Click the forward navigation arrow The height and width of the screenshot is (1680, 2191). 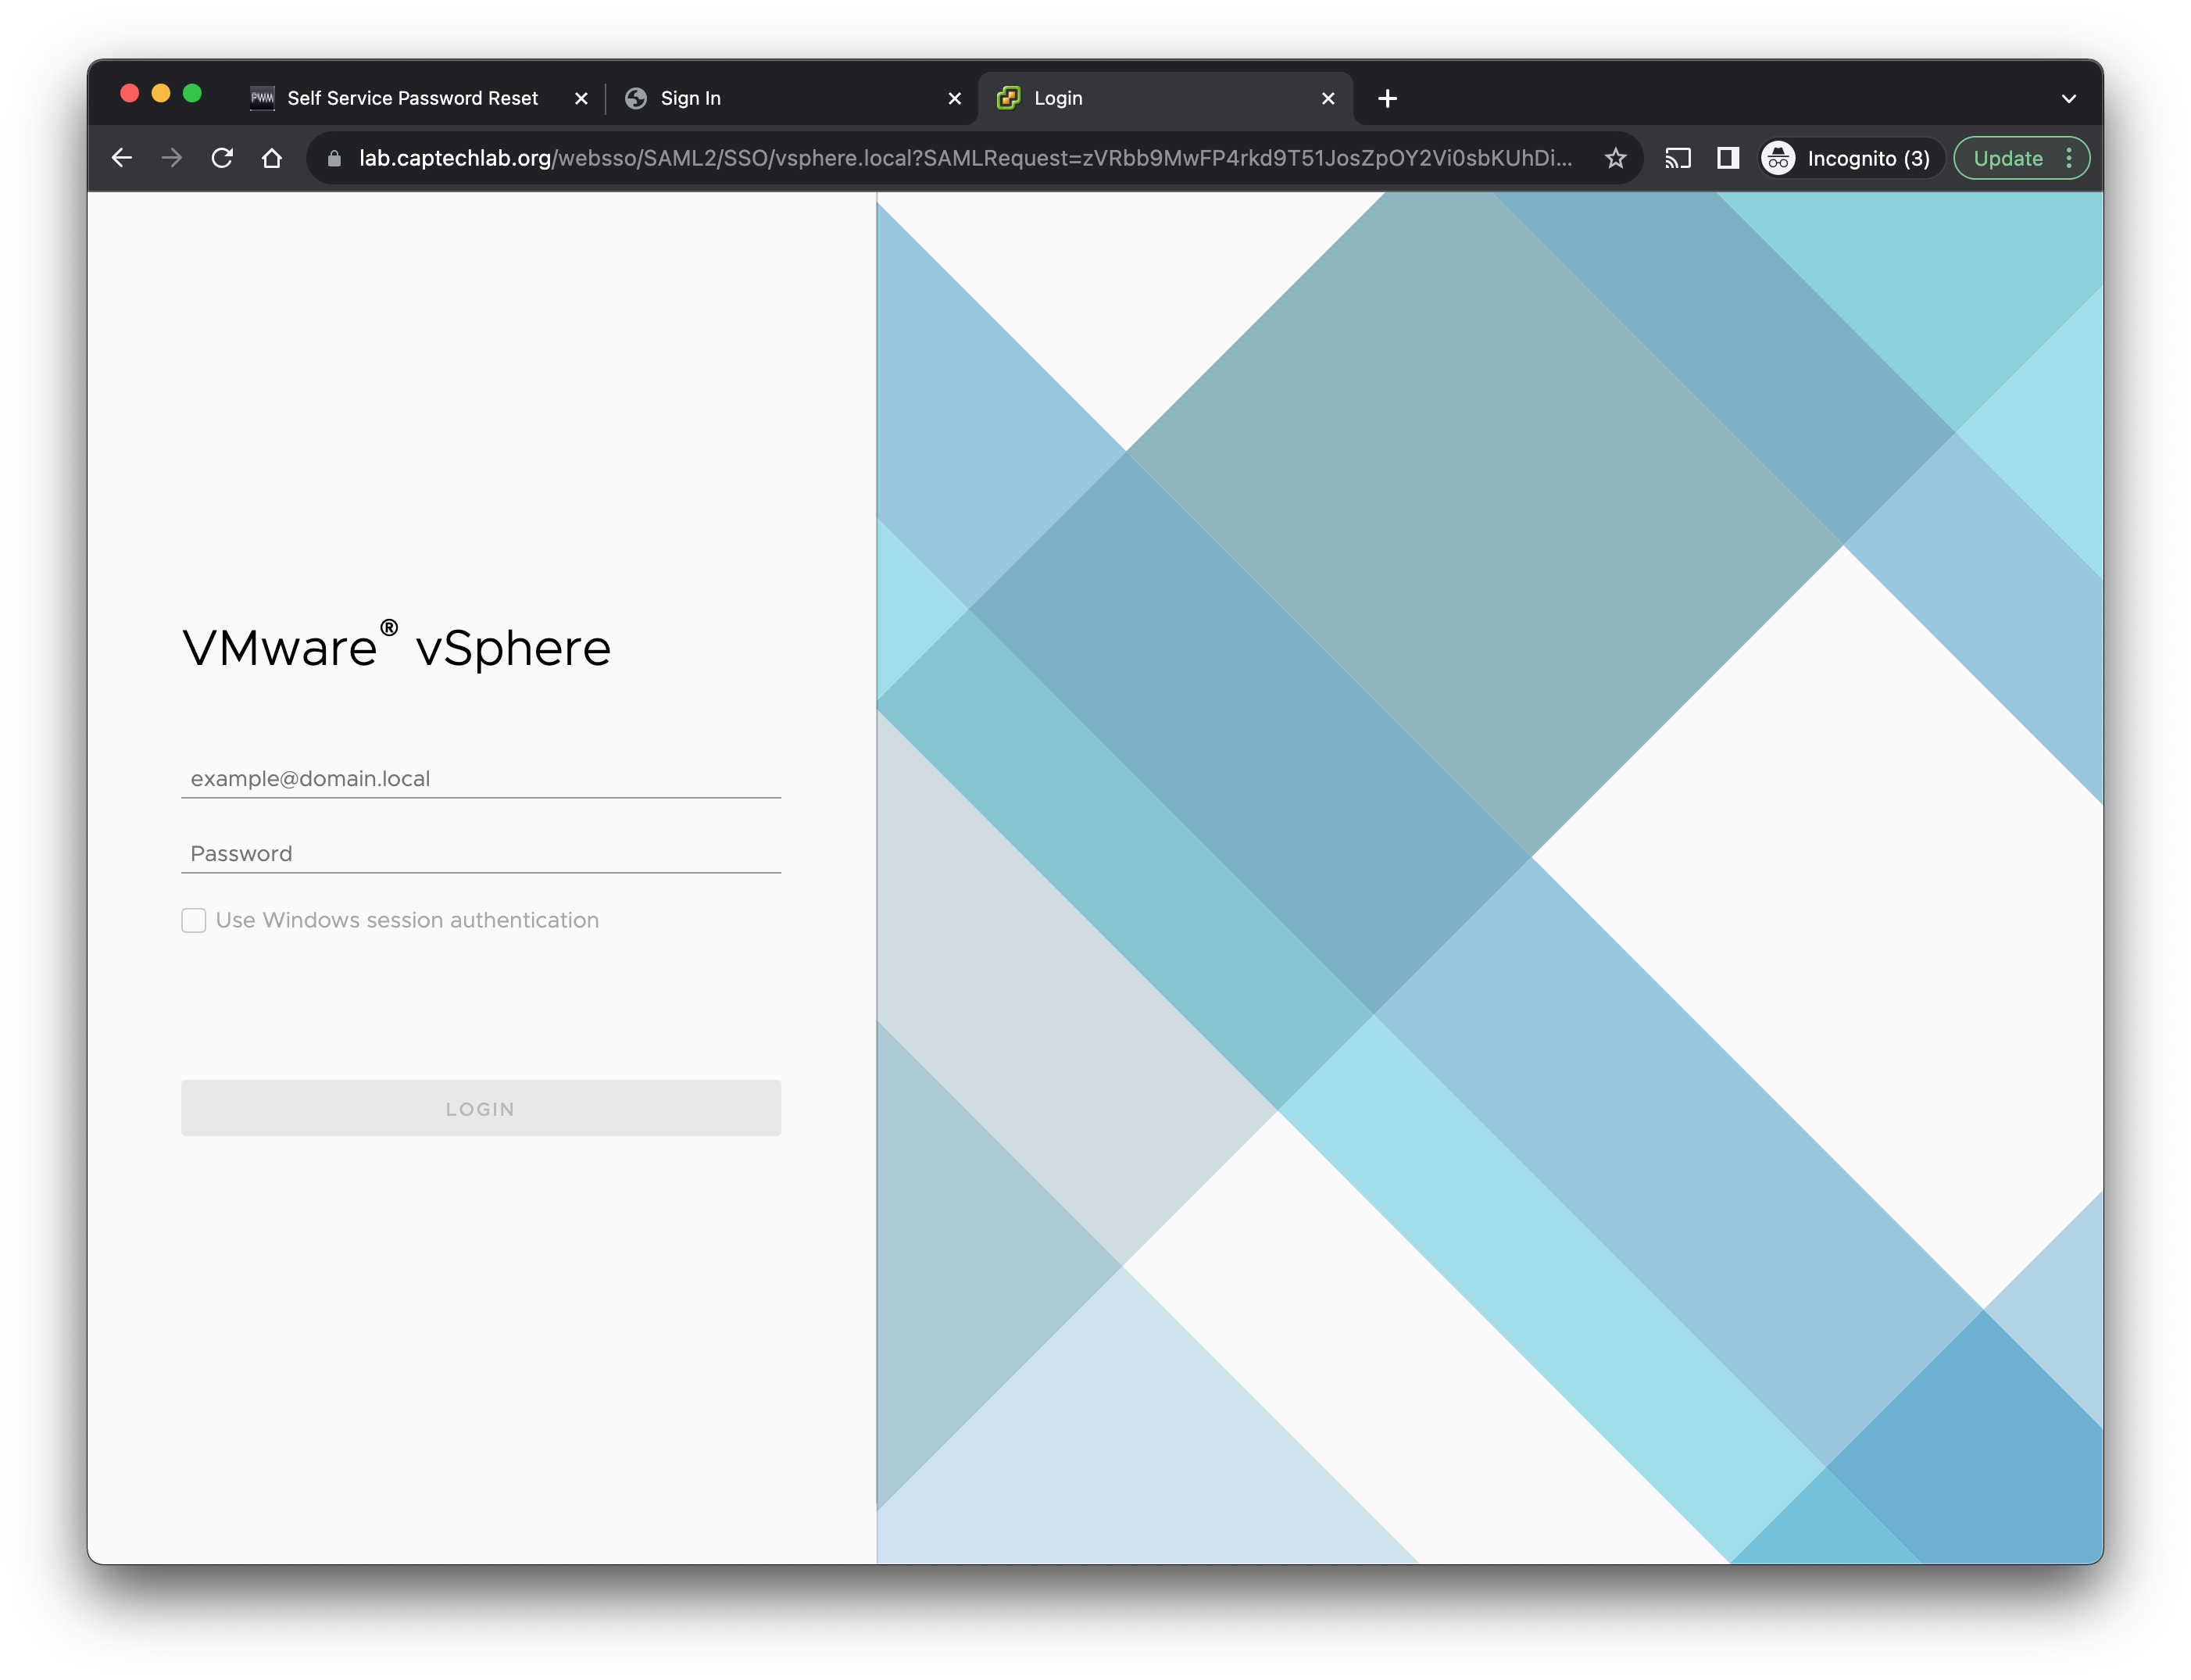pos(172,158)
